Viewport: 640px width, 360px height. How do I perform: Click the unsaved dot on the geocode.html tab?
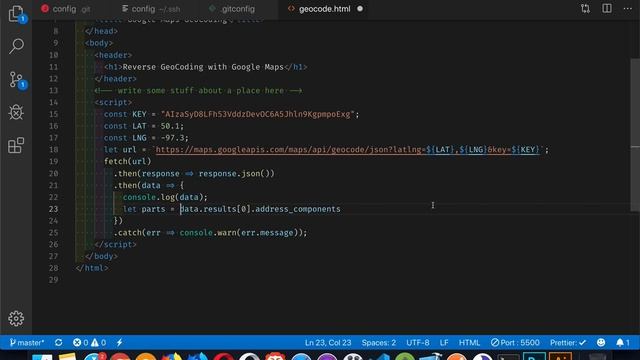click(x=360, y=9)
